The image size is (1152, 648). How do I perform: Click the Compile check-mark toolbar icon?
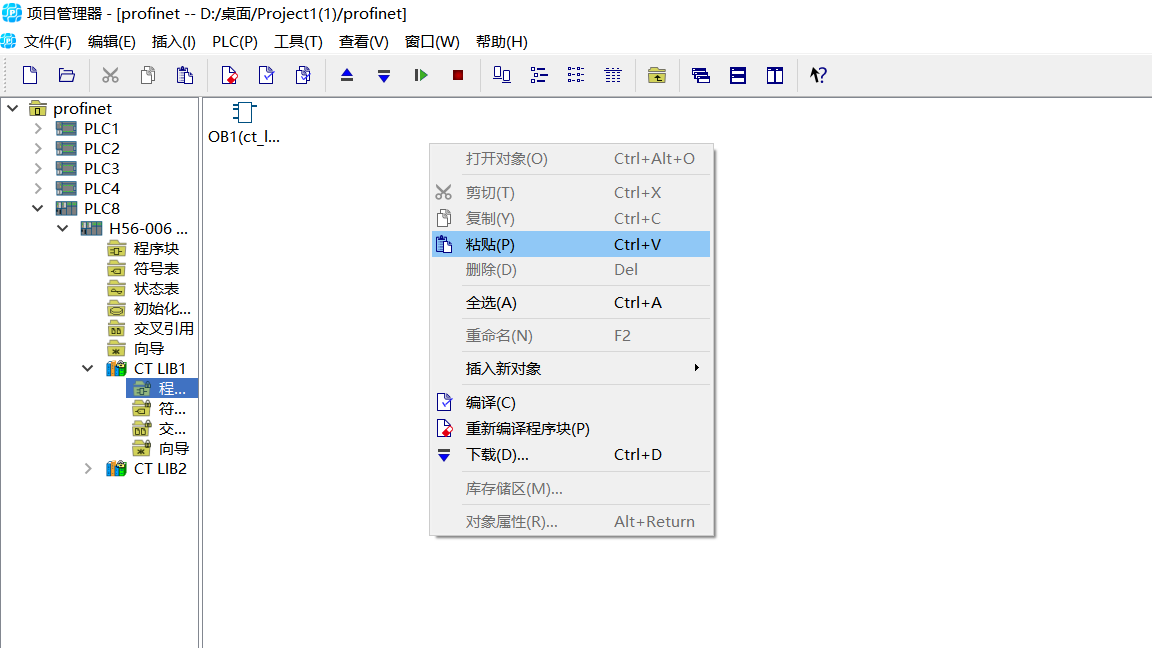point(266,75)
